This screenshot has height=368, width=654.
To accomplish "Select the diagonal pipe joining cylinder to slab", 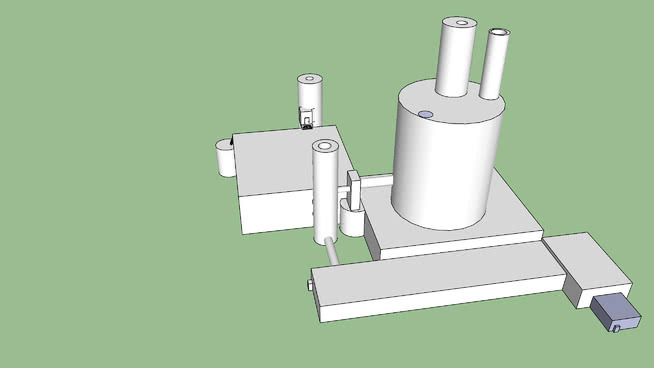I will (332, 251).
